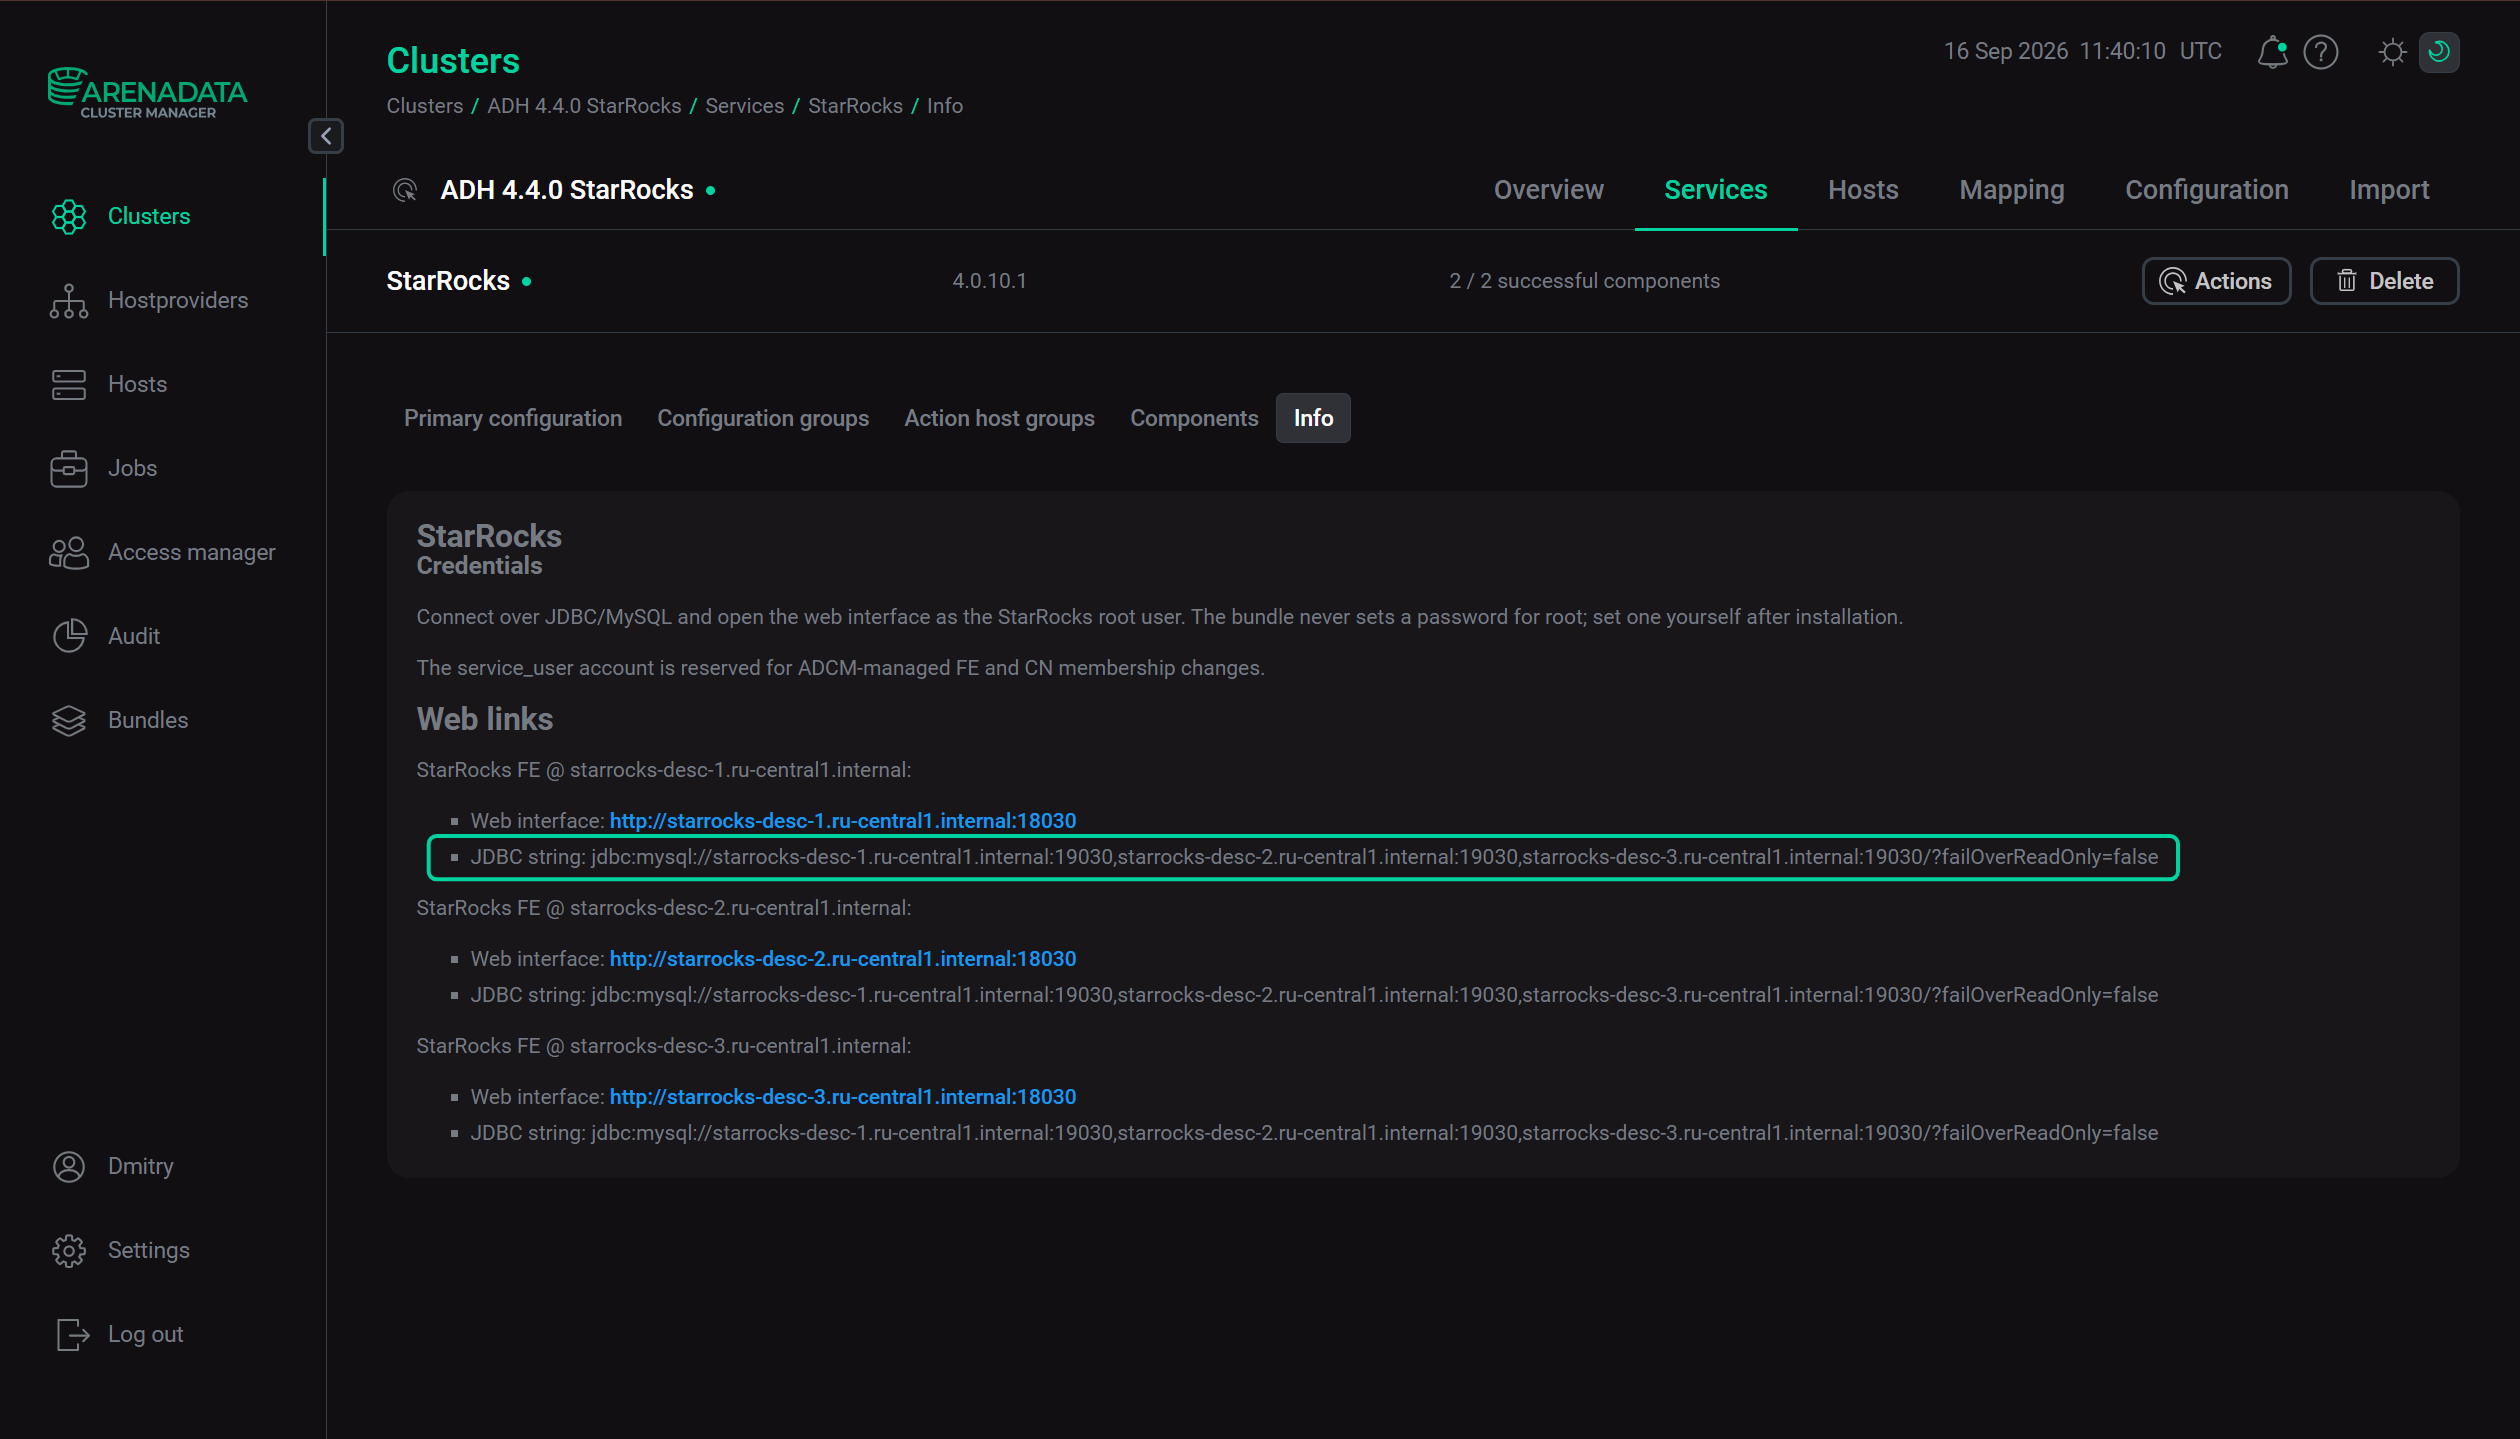Click the date and time display
The width and height of the screenshot is (2520, 1439).
[x=2082, y=51]
